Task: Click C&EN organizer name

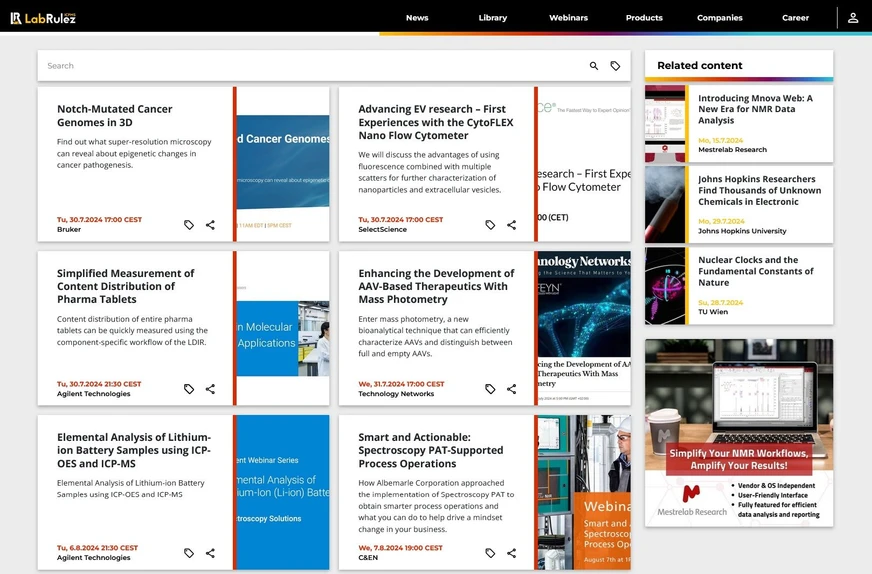Action: tap(368, 557)
